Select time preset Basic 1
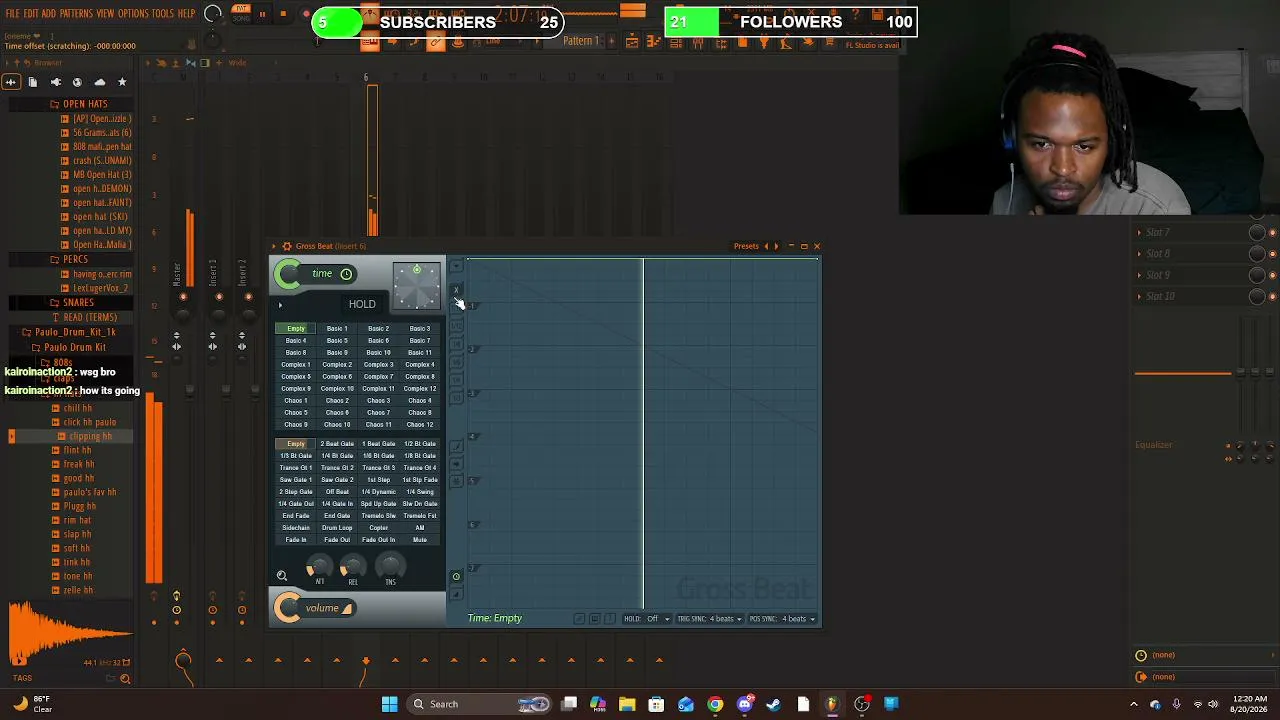 pyautogui.click(x=337, y=329)
